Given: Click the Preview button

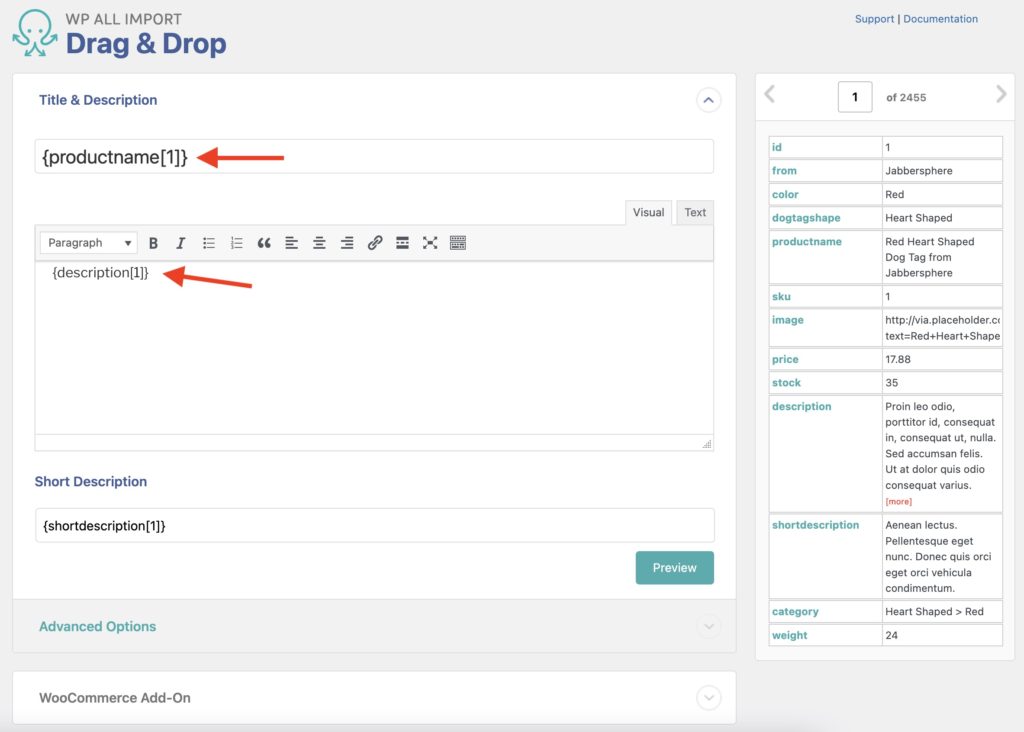Looking at the screenshot, I should [674, 567].
